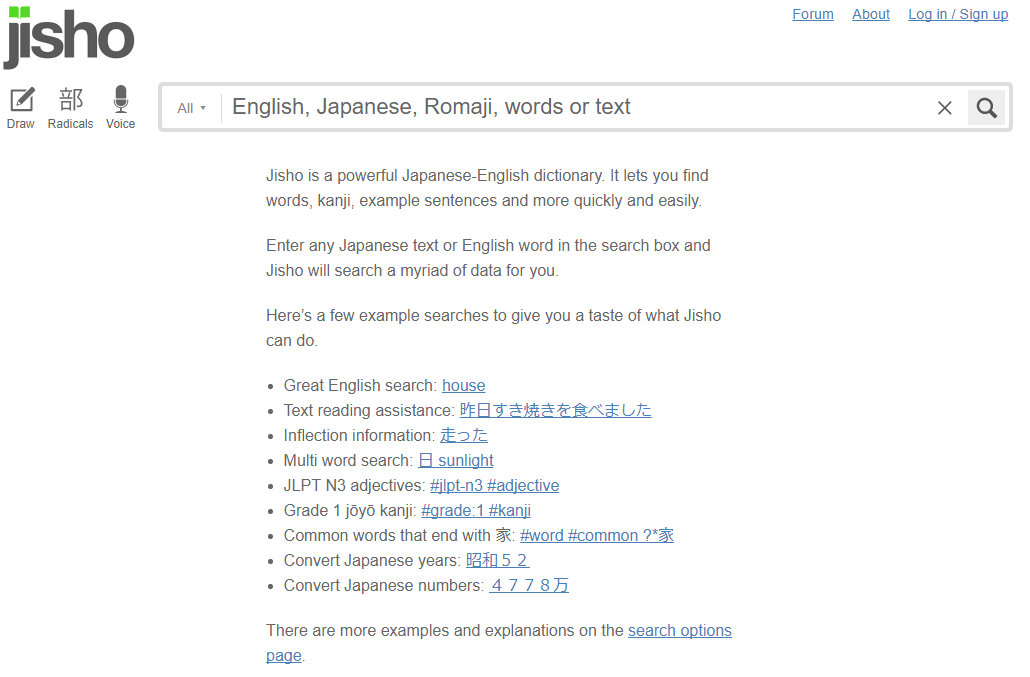Open the Forum link

813,14
